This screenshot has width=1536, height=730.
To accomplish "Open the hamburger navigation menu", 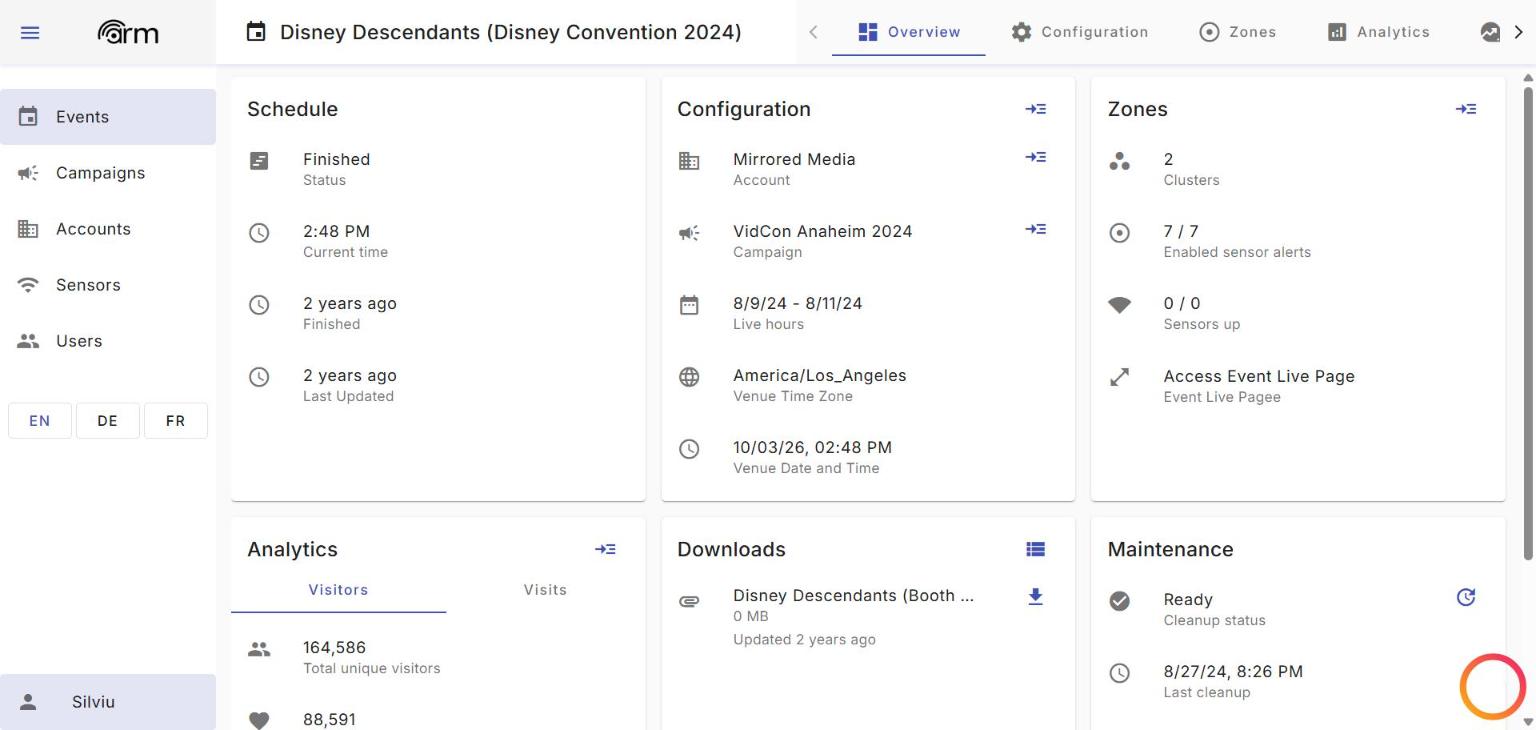I will tap(30, 33).
